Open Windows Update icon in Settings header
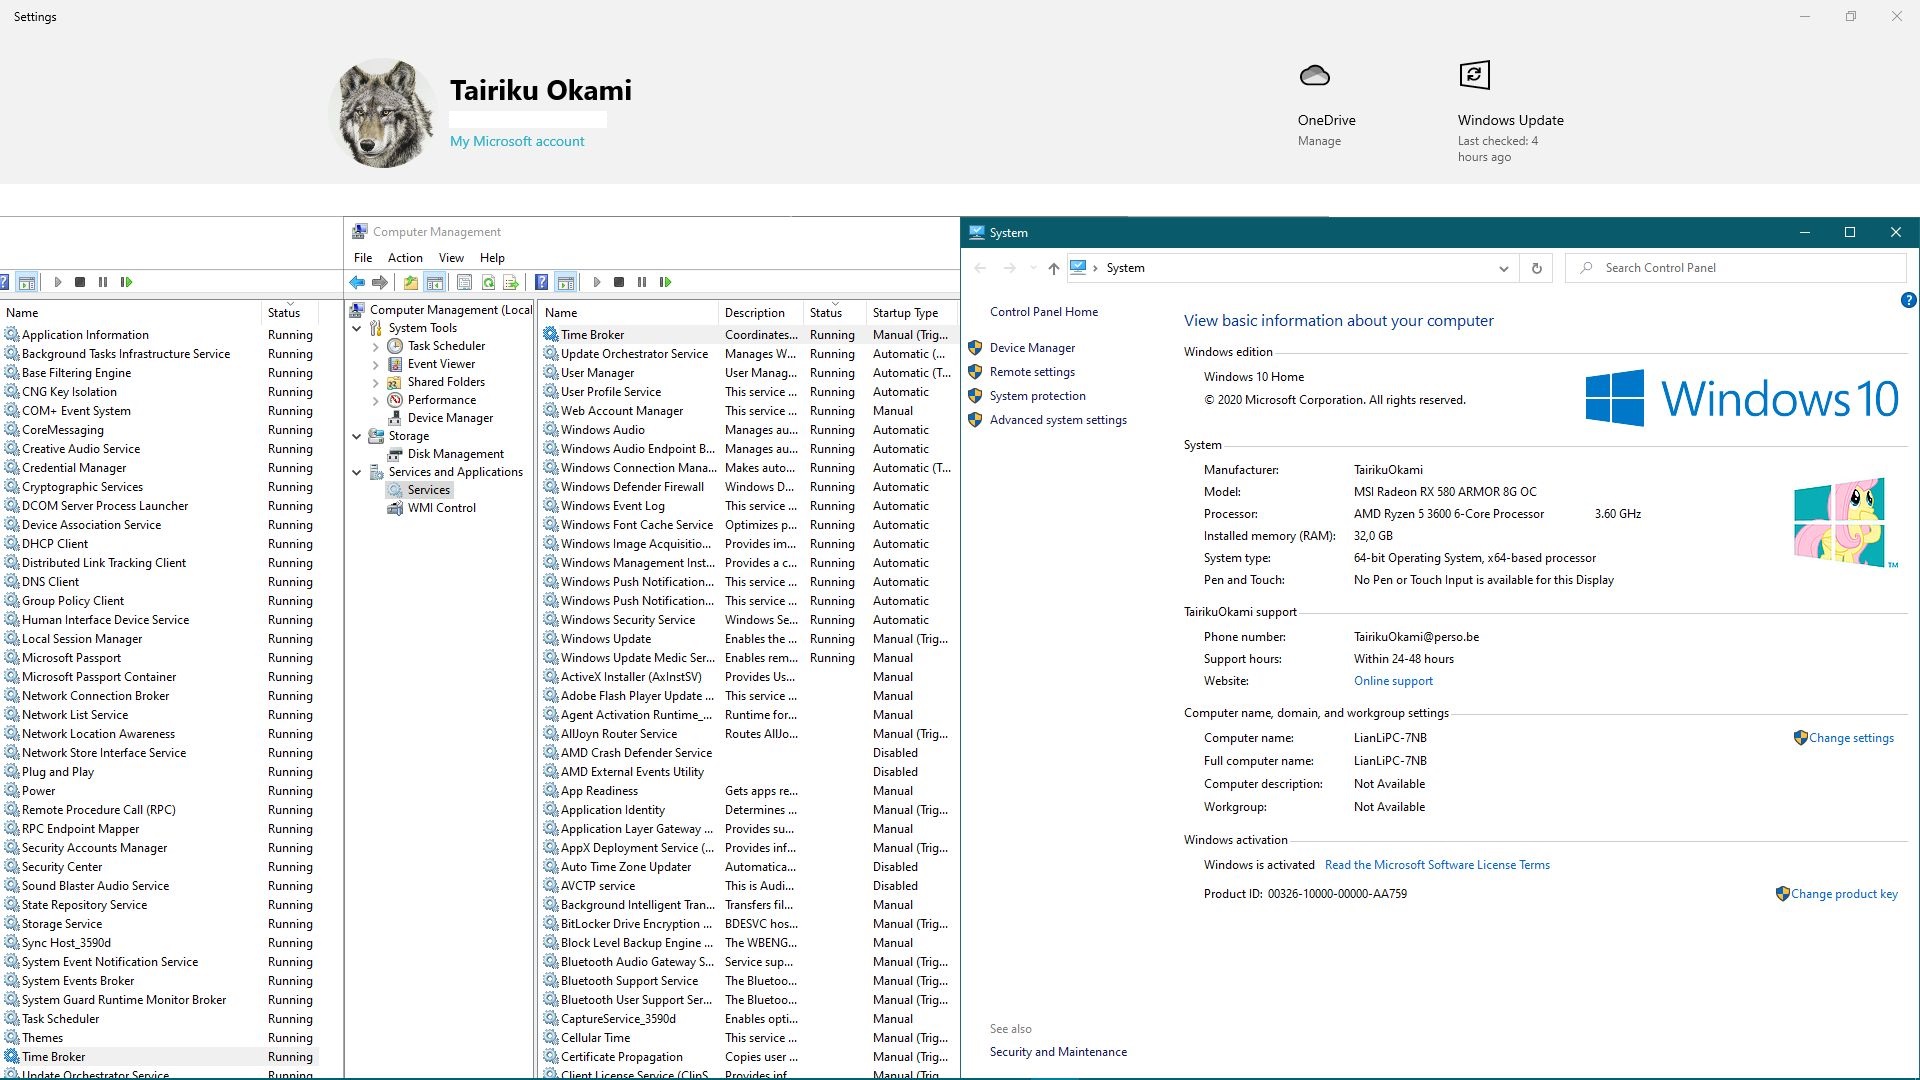 1474,75
